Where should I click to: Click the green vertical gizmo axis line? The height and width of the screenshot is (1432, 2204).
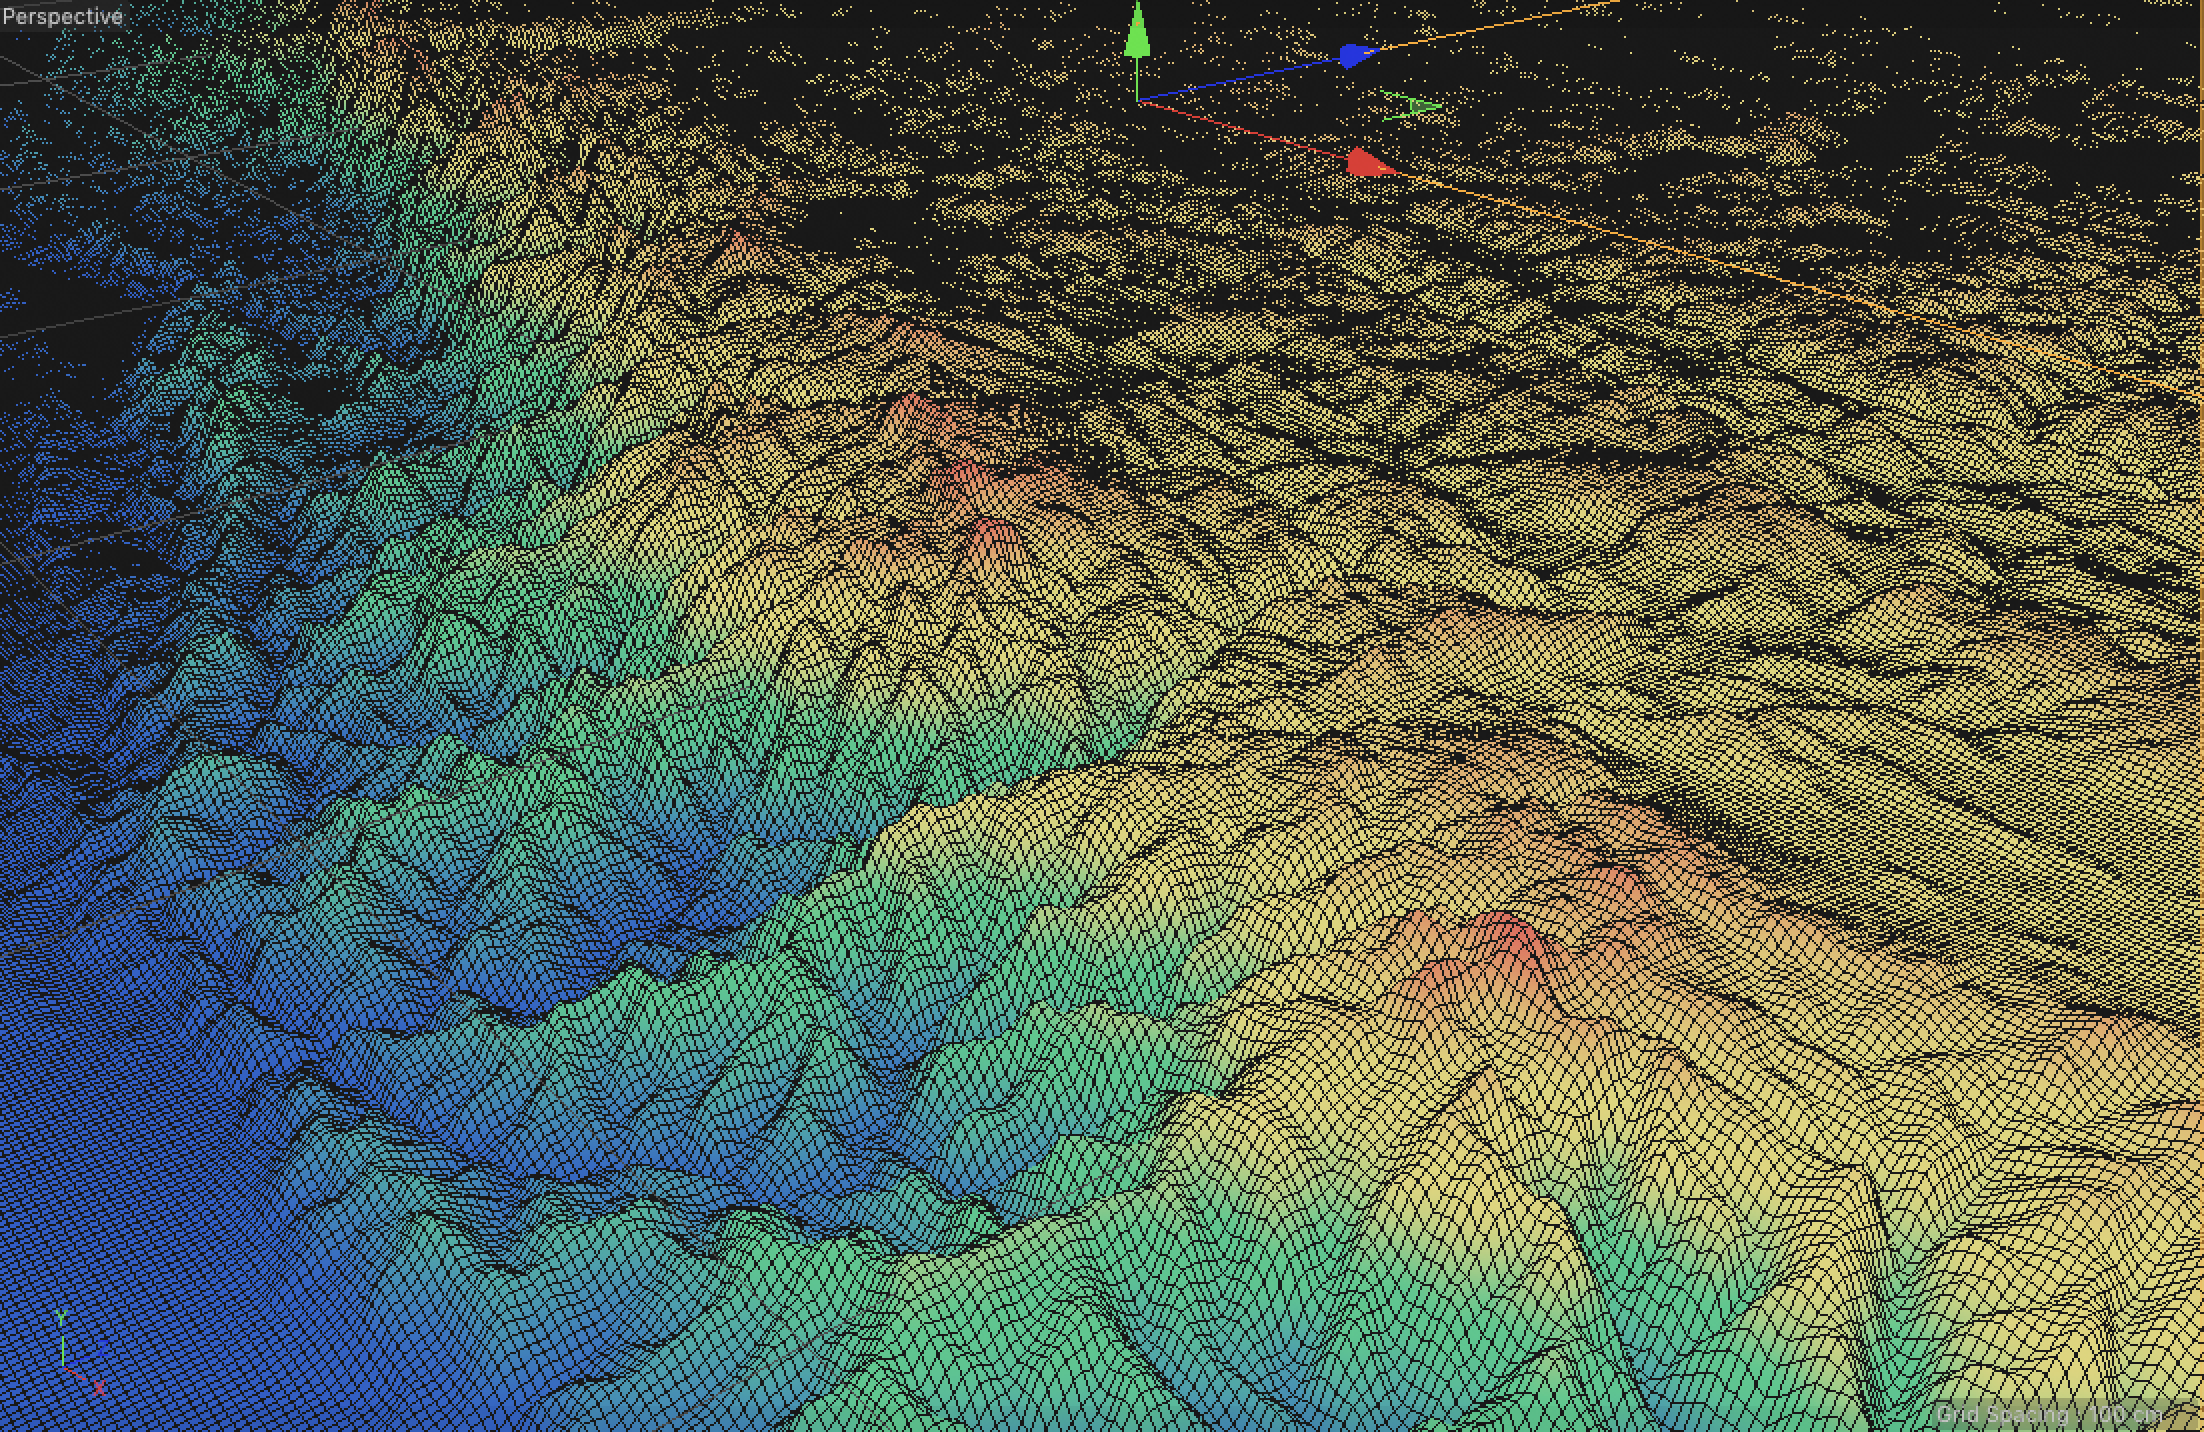1138,78
